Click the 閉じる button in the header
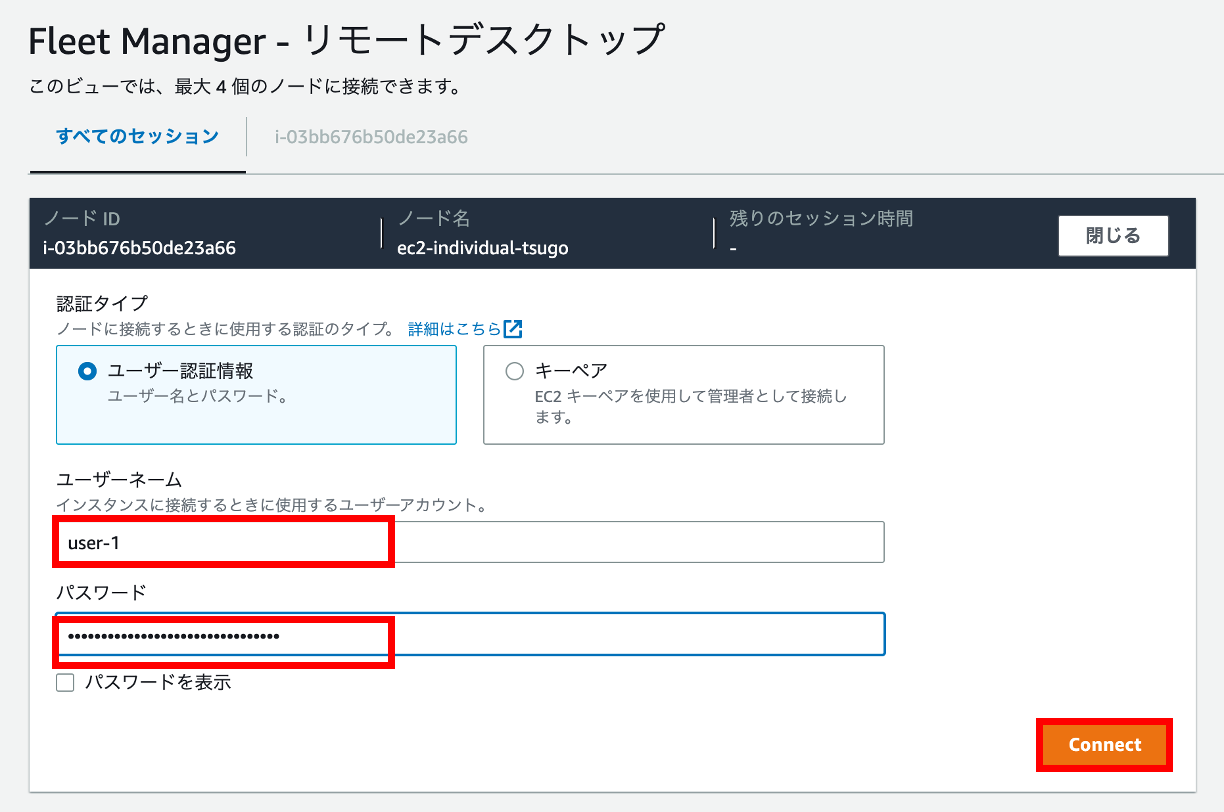The image size is (1224, 812). (x=1112, y=235)
